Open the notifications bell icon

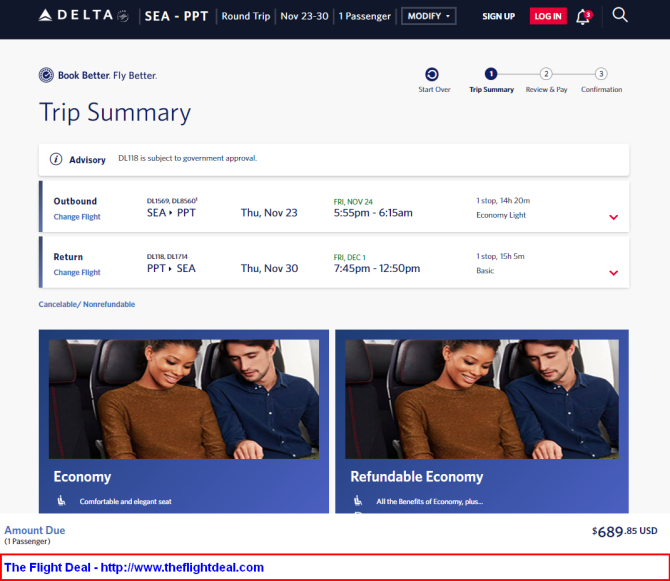tap(583, 17)
